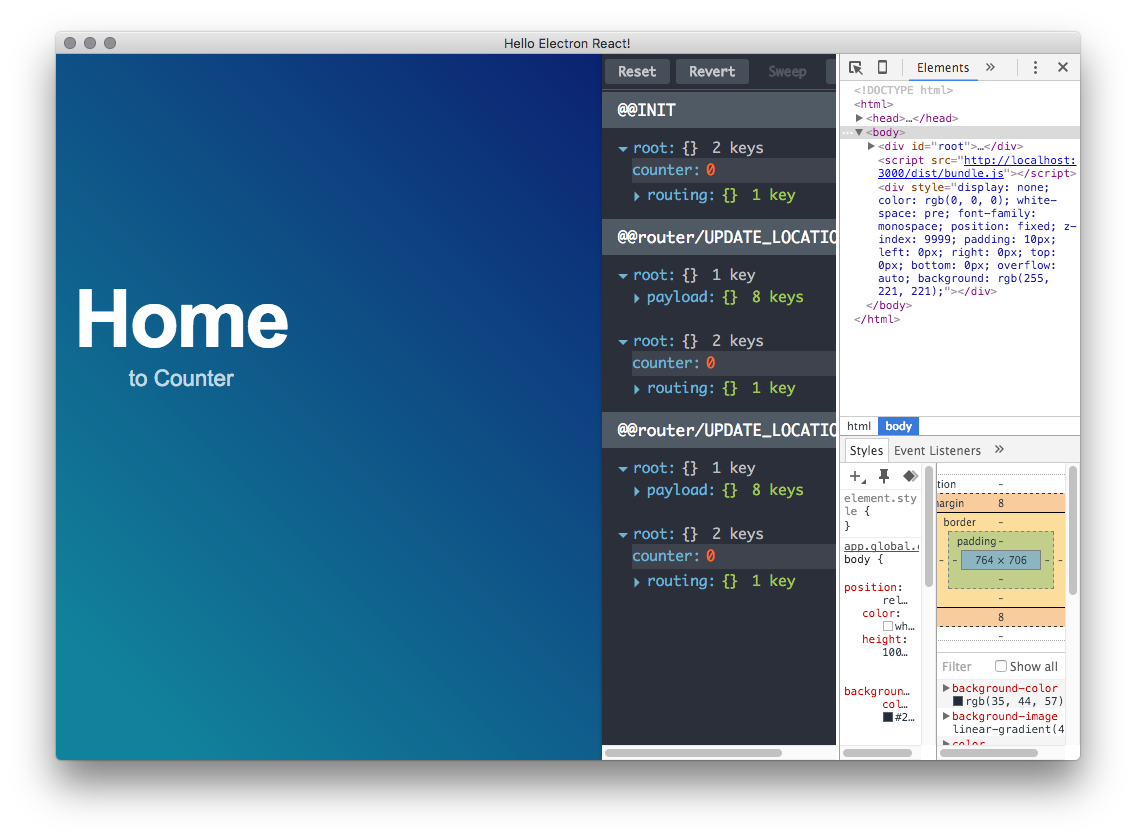Click the Revert button

point(712,72)
